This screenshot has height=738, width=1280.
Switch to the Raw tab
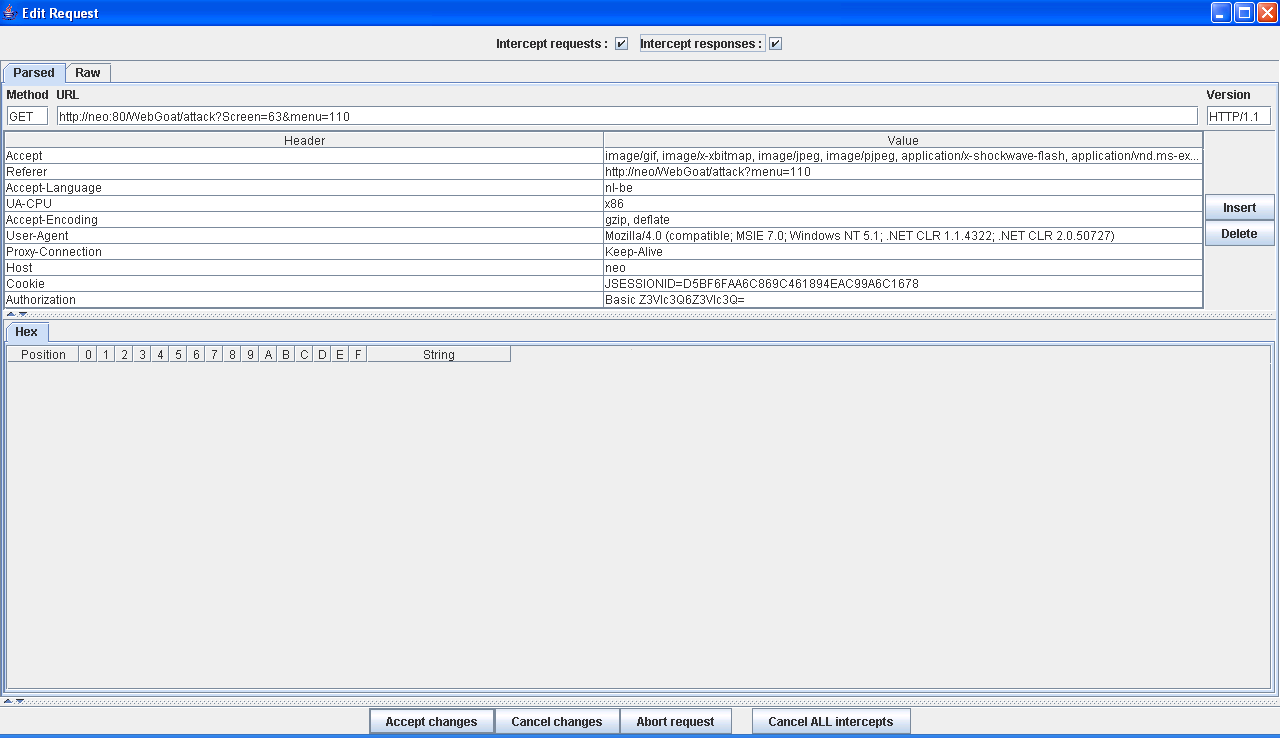point(88,73)
